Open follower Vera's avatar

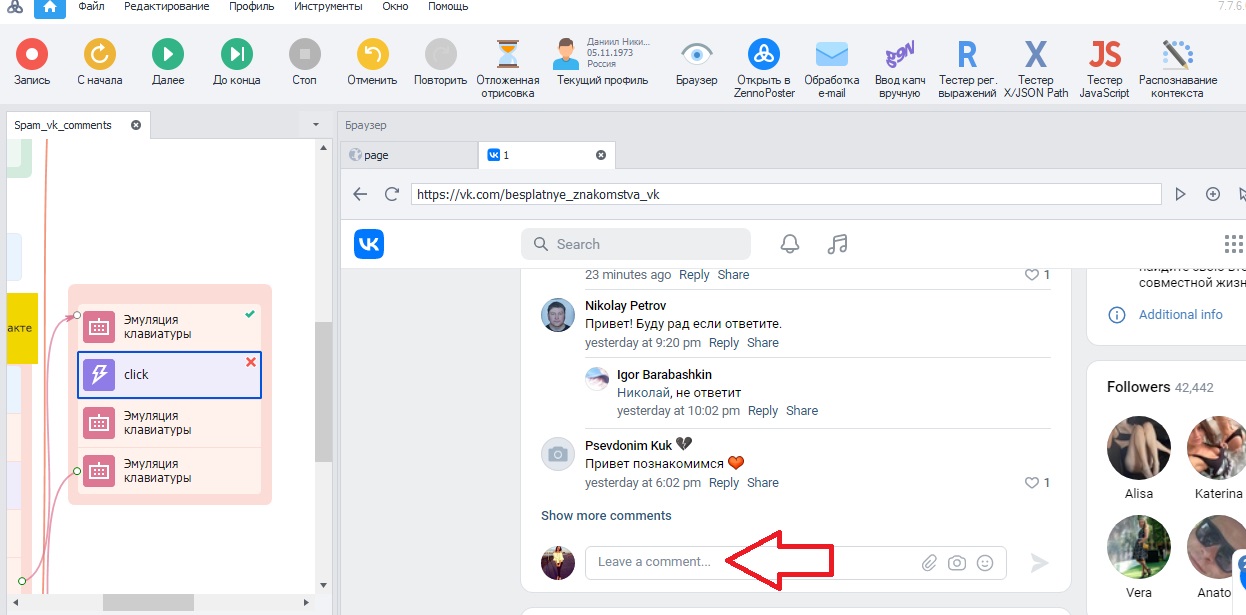(1139, 547)
